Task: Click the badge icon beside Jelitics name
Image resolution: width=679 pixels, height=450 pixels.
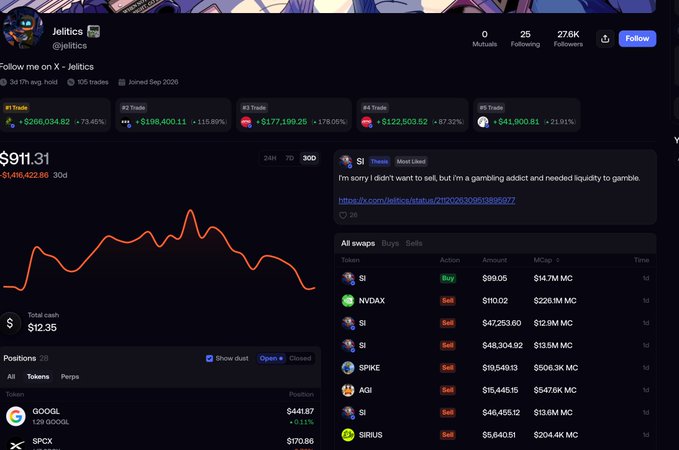Action: click(94, 31)
